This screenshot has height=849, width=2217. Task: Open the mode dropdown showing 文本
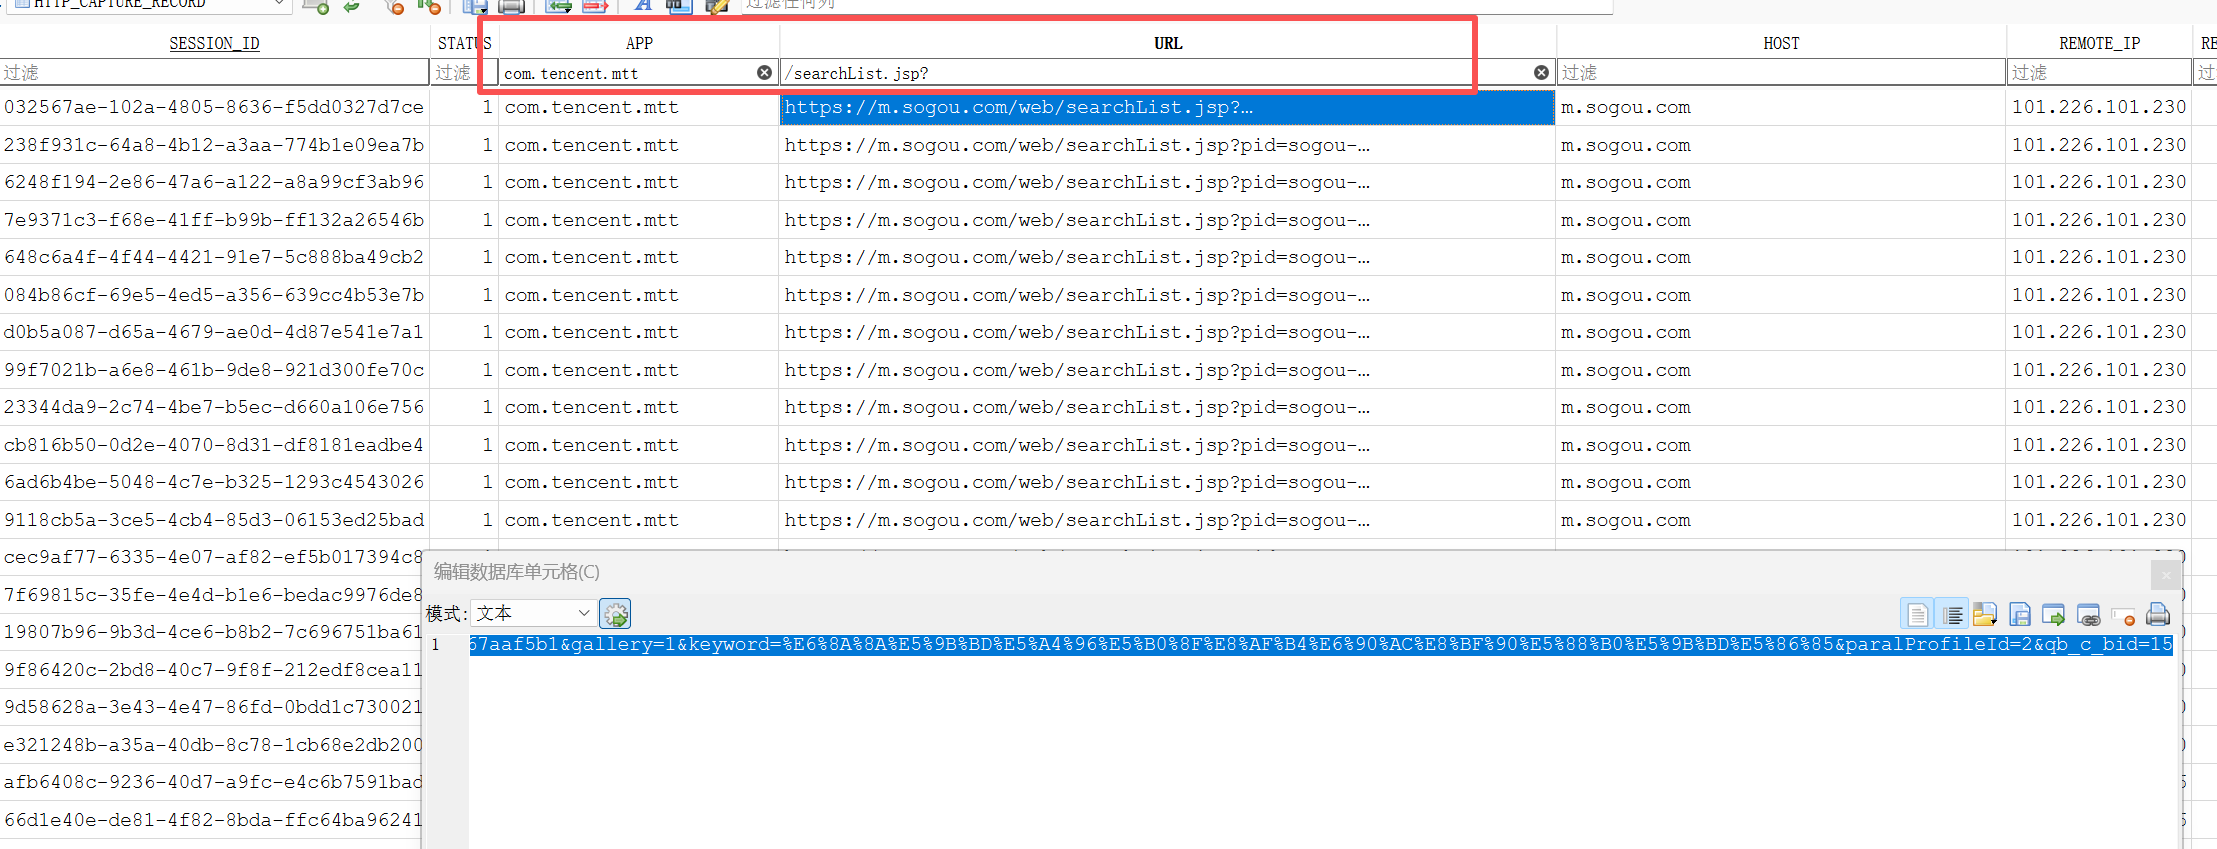coord(534,613)
